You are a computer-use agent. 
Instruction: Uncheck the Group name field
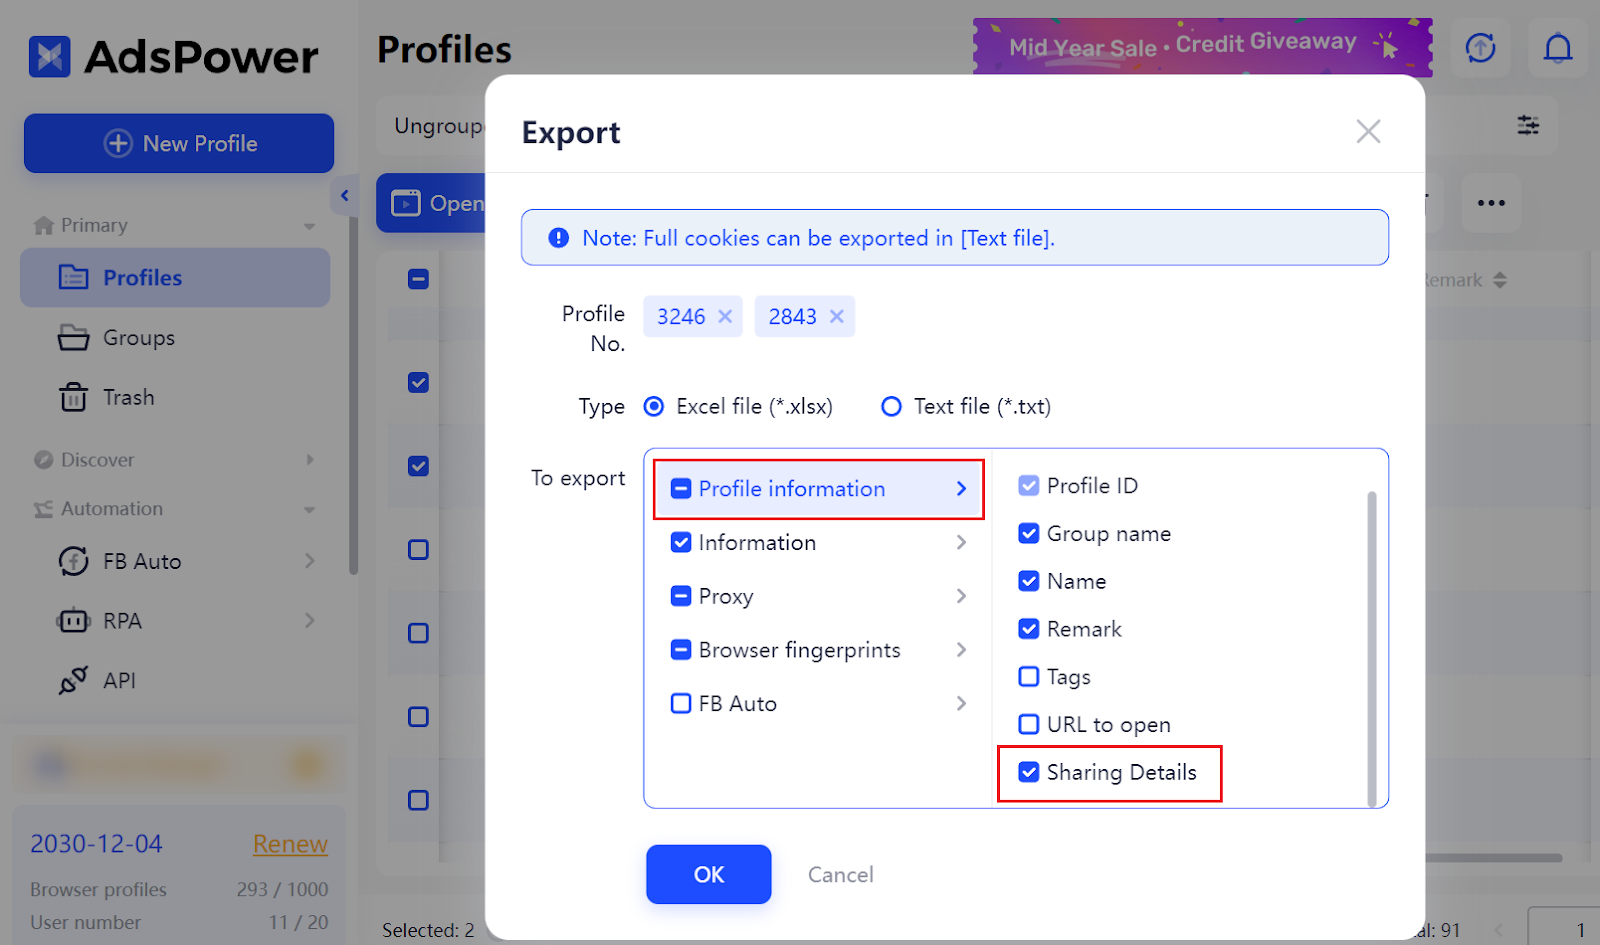coord(1029,533)
